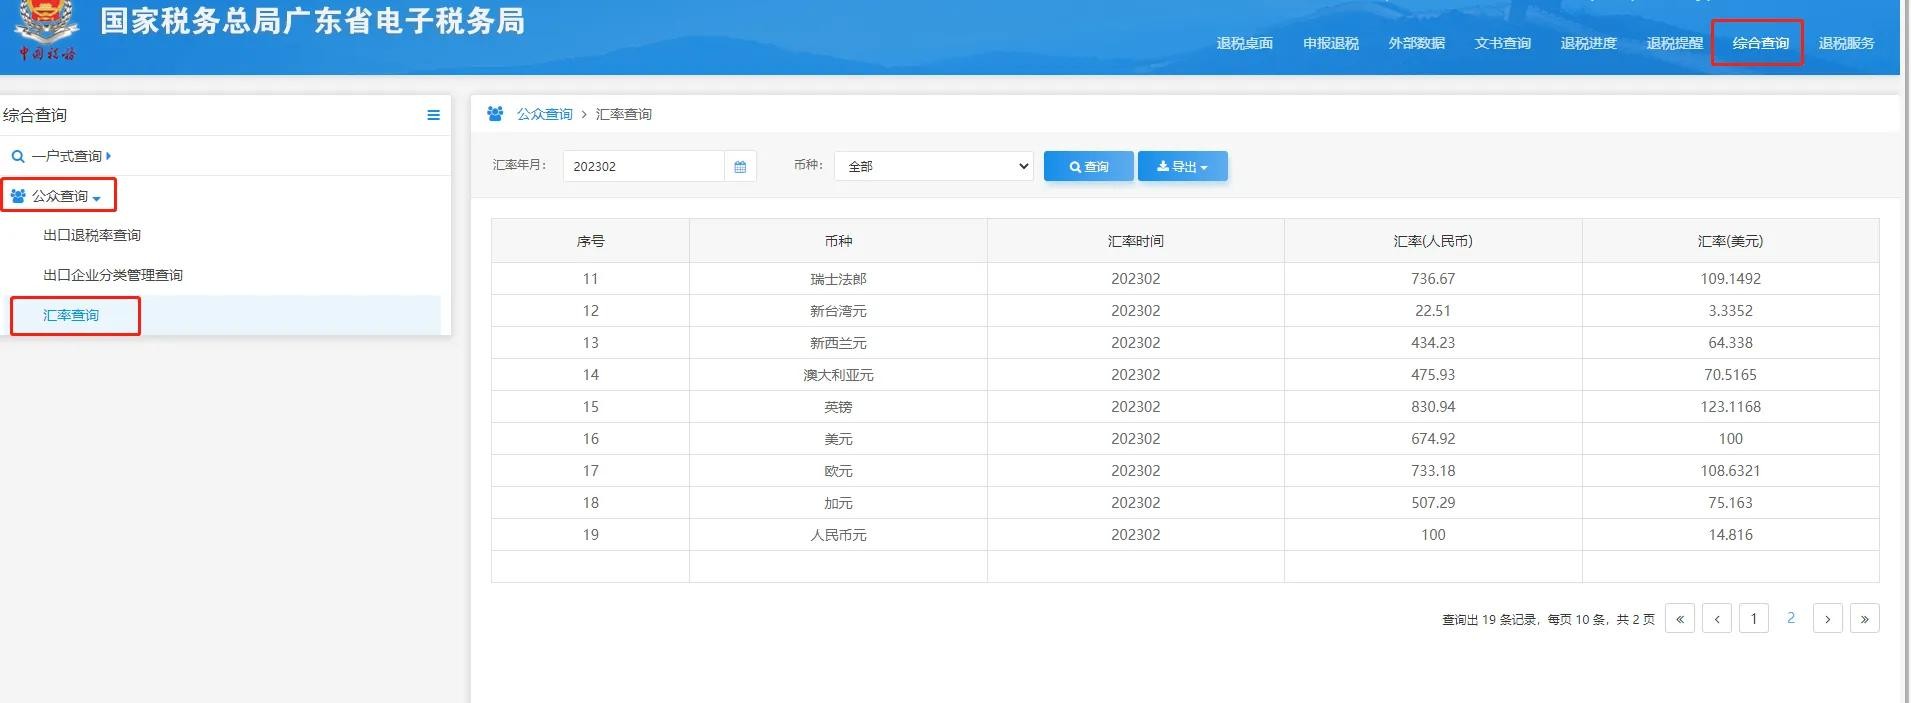Image resolution: width=1911 pixels, height=703 pixels.
Task: Open the 申报退税 top navigation tab
Action: (1330, 44)
